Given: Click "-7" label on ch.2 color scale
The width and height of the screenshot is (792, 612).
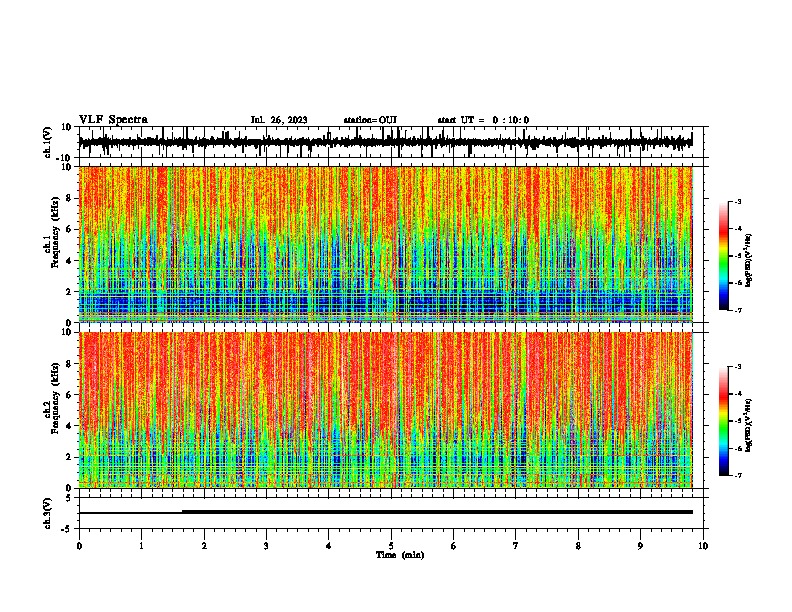Looking at the screenshot, I should tap(738, 475).
